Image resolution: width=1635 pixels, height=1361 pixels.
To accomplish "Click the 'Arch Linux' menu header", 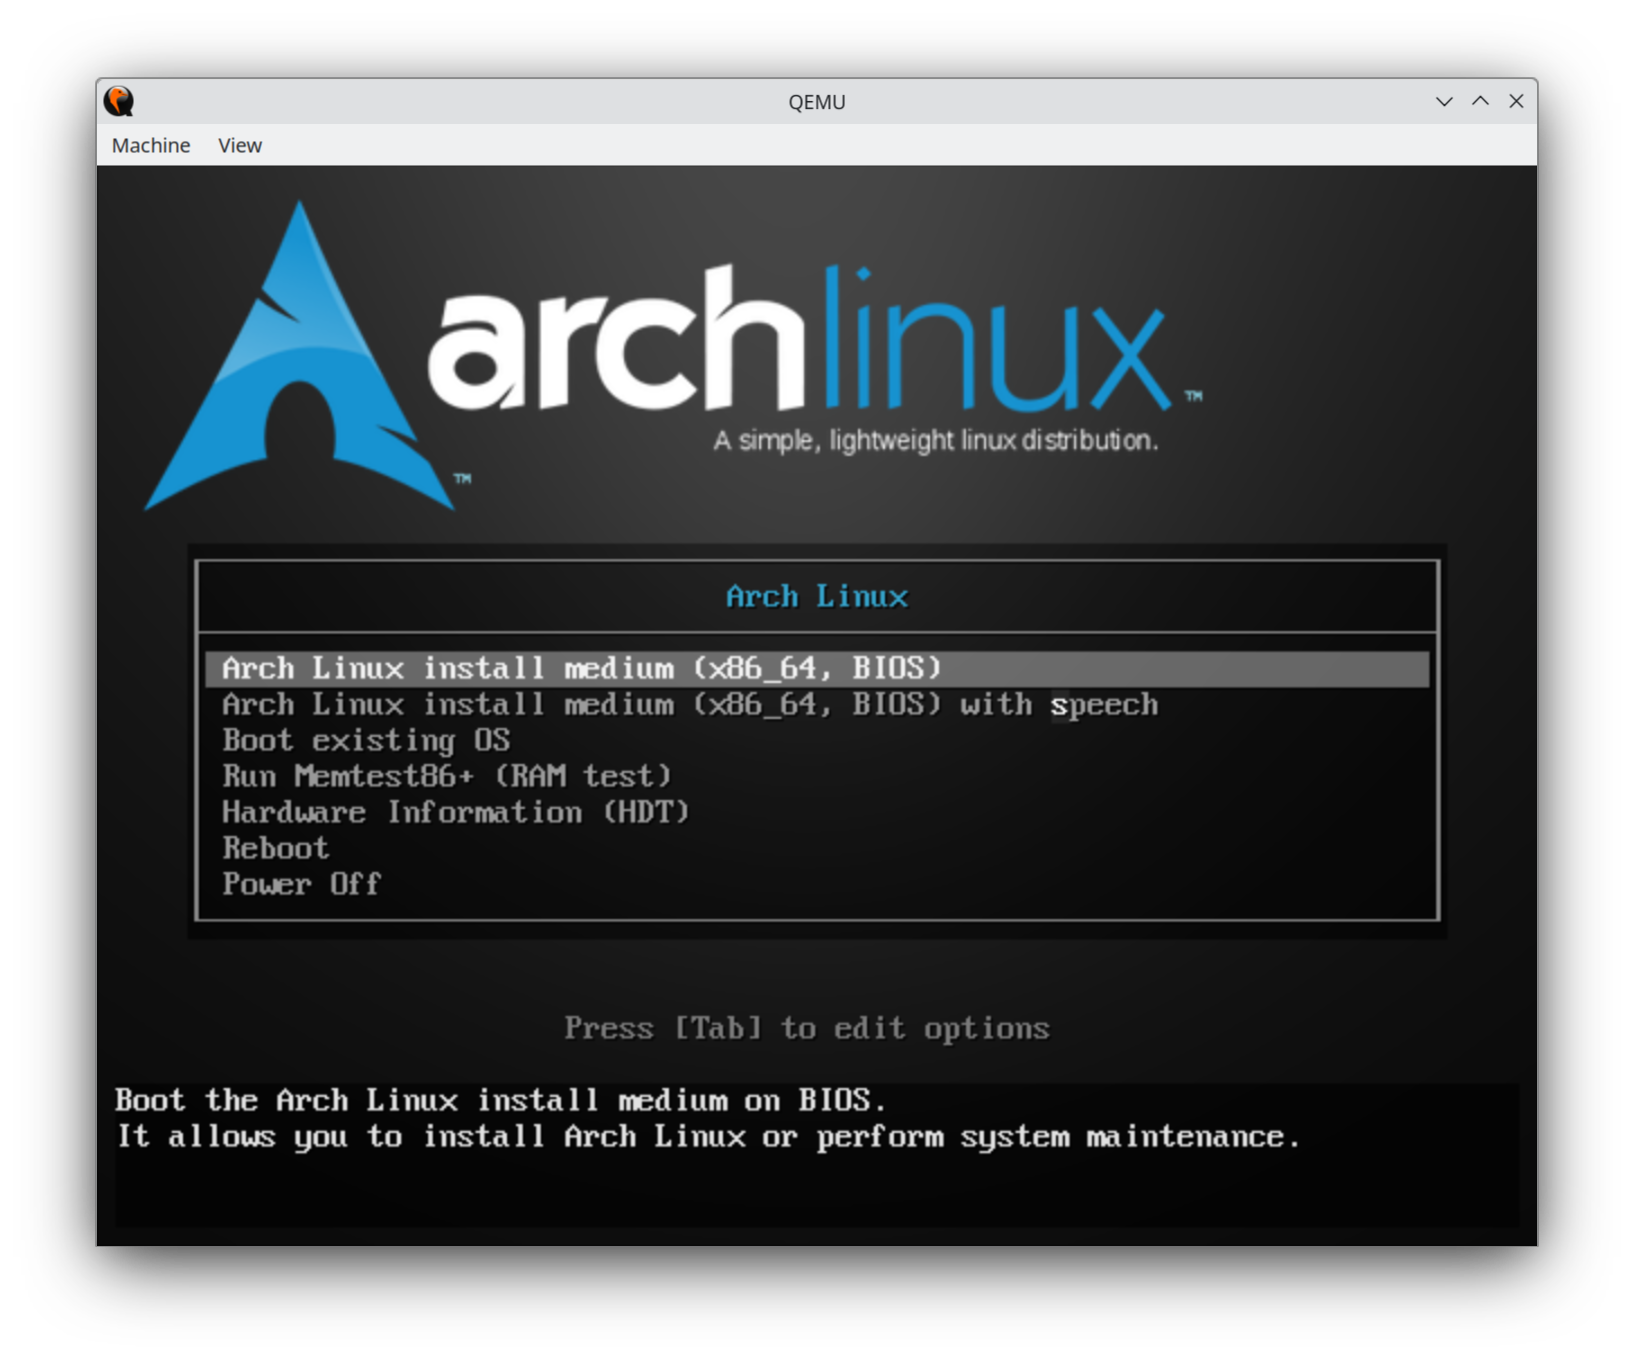I will 817,596.
